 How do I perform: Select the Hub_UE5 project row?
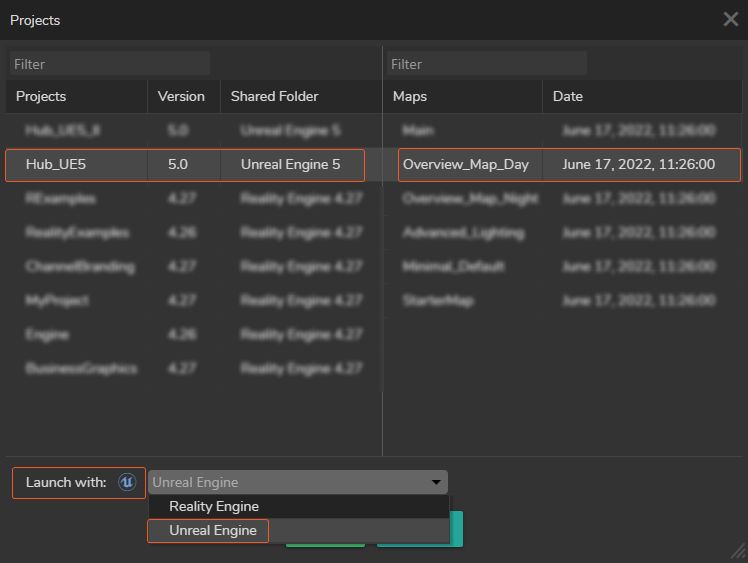(x=185, y=165)
